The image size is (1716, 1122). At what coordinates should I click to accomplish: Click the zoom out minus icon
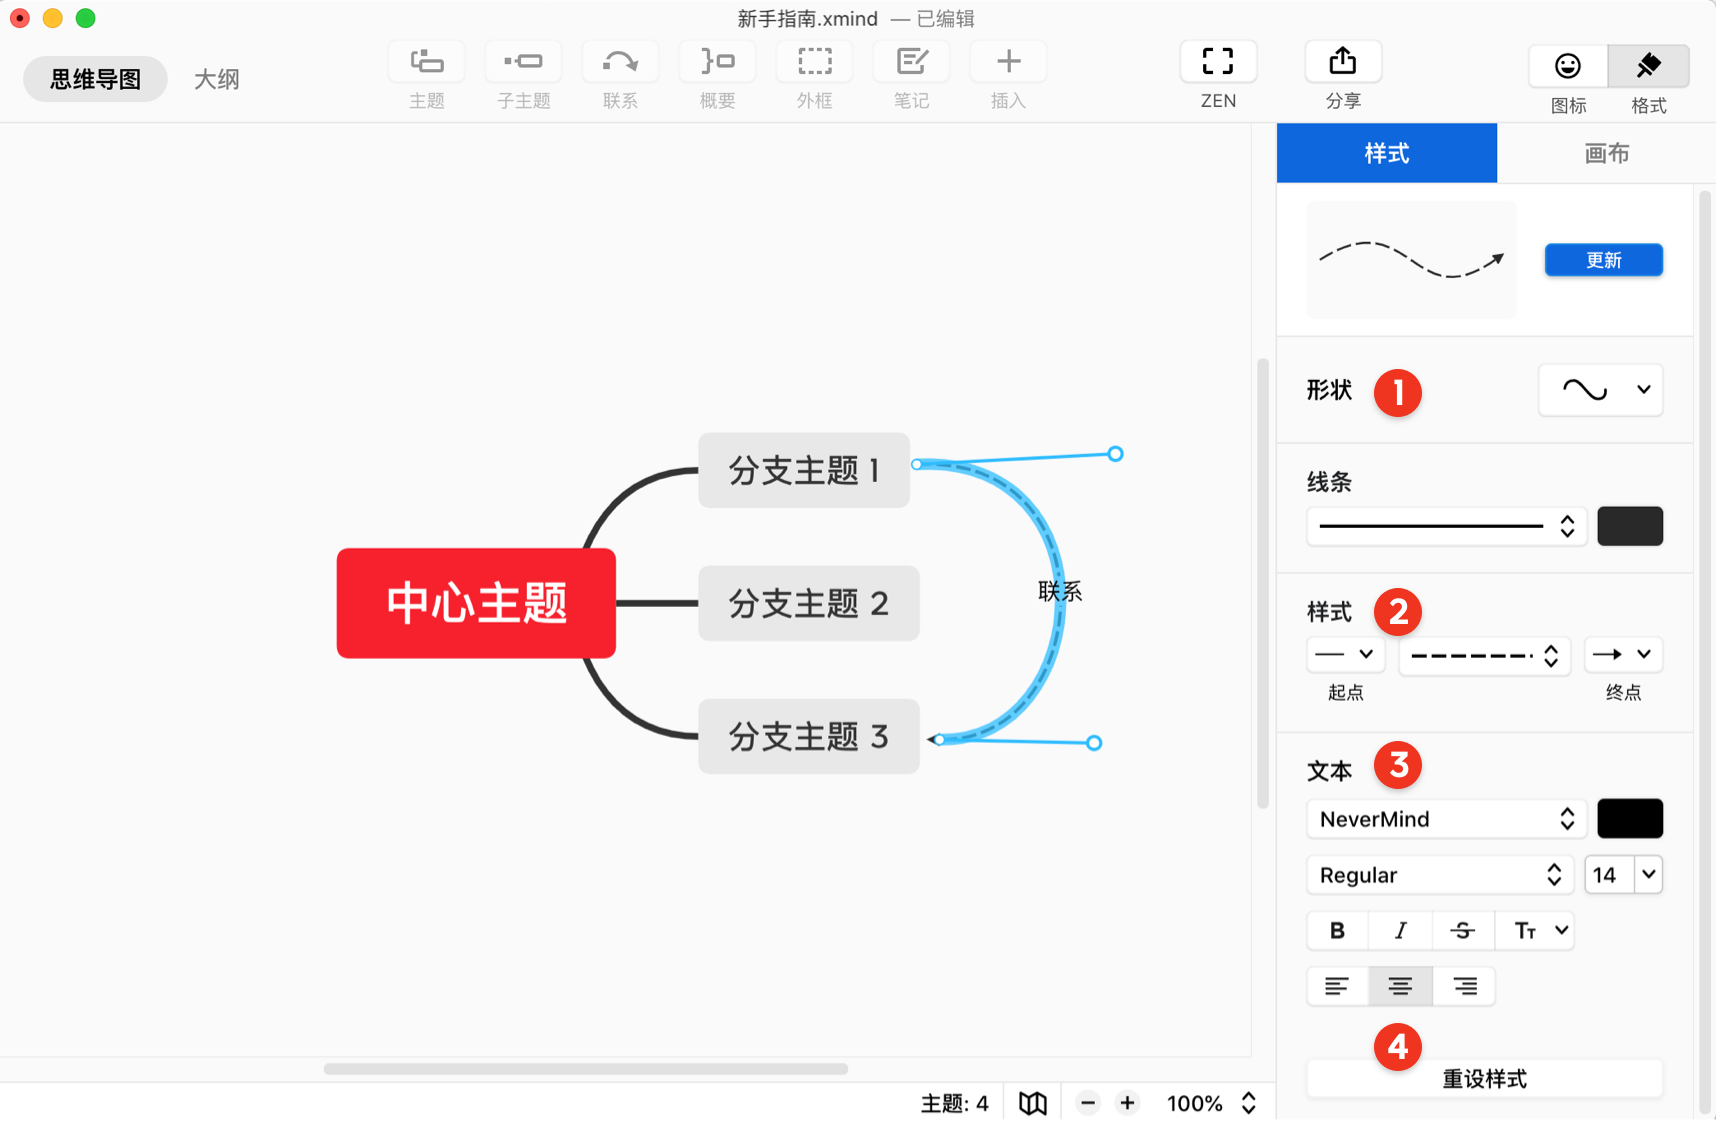point(1088,1103)
